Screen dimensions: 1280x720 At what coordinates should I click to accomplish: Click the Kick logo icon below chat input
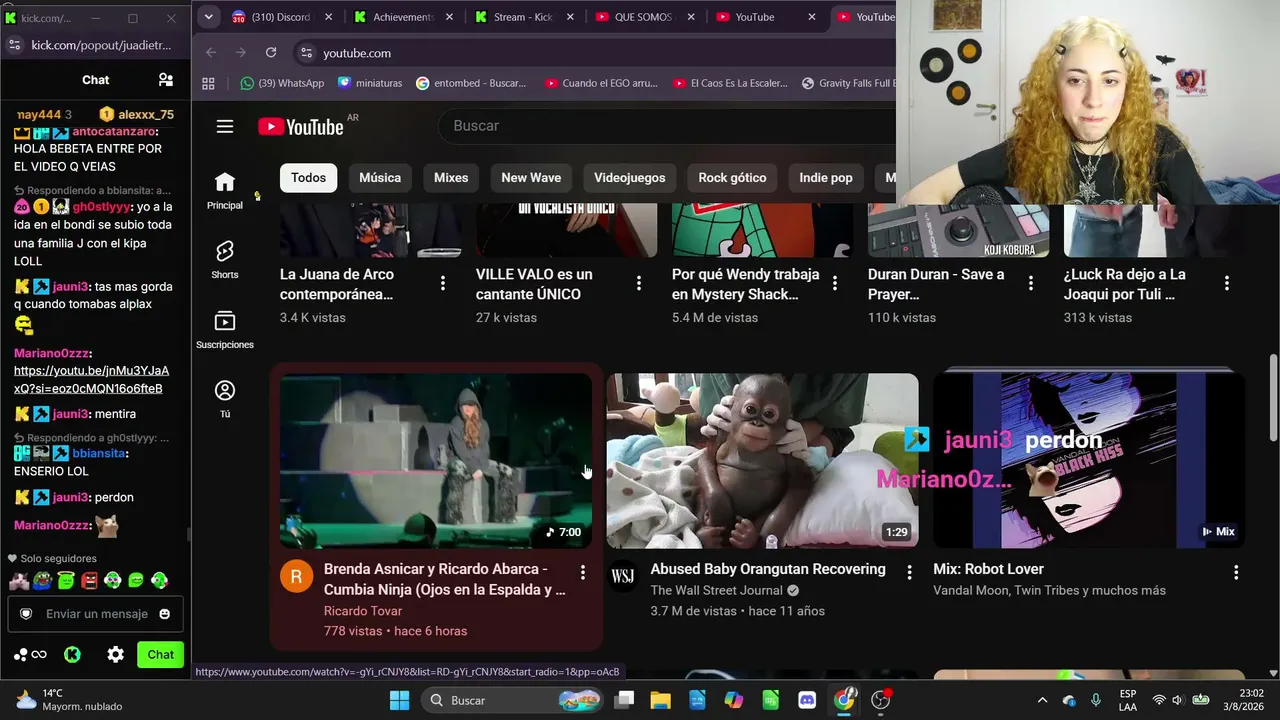tap(72, 655)
